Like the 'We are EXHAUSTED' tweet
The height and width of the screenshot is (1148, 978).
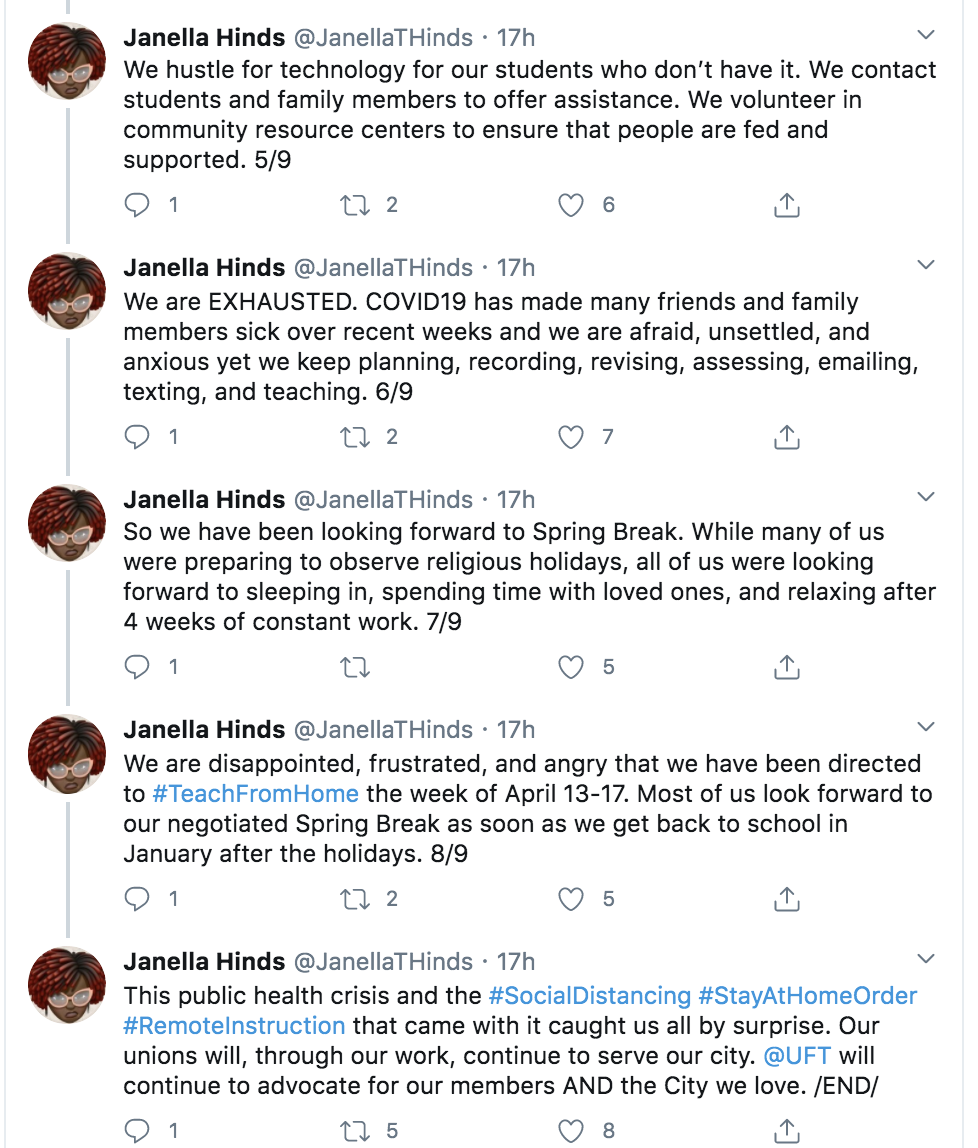571,437
